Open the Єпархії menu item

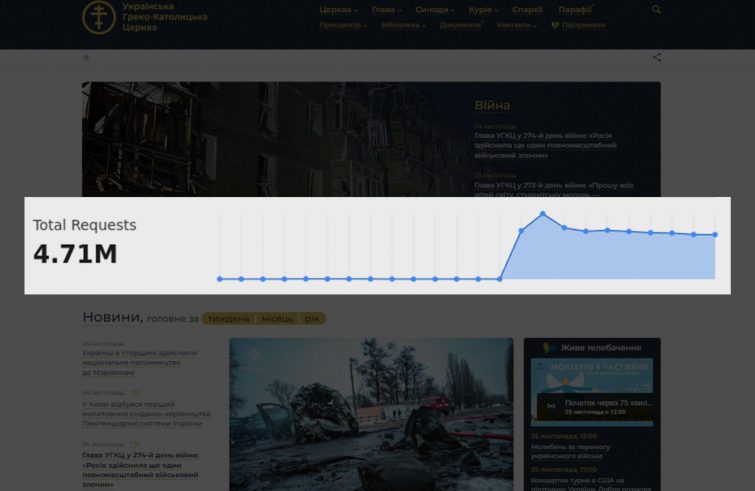tap(527, 10)
